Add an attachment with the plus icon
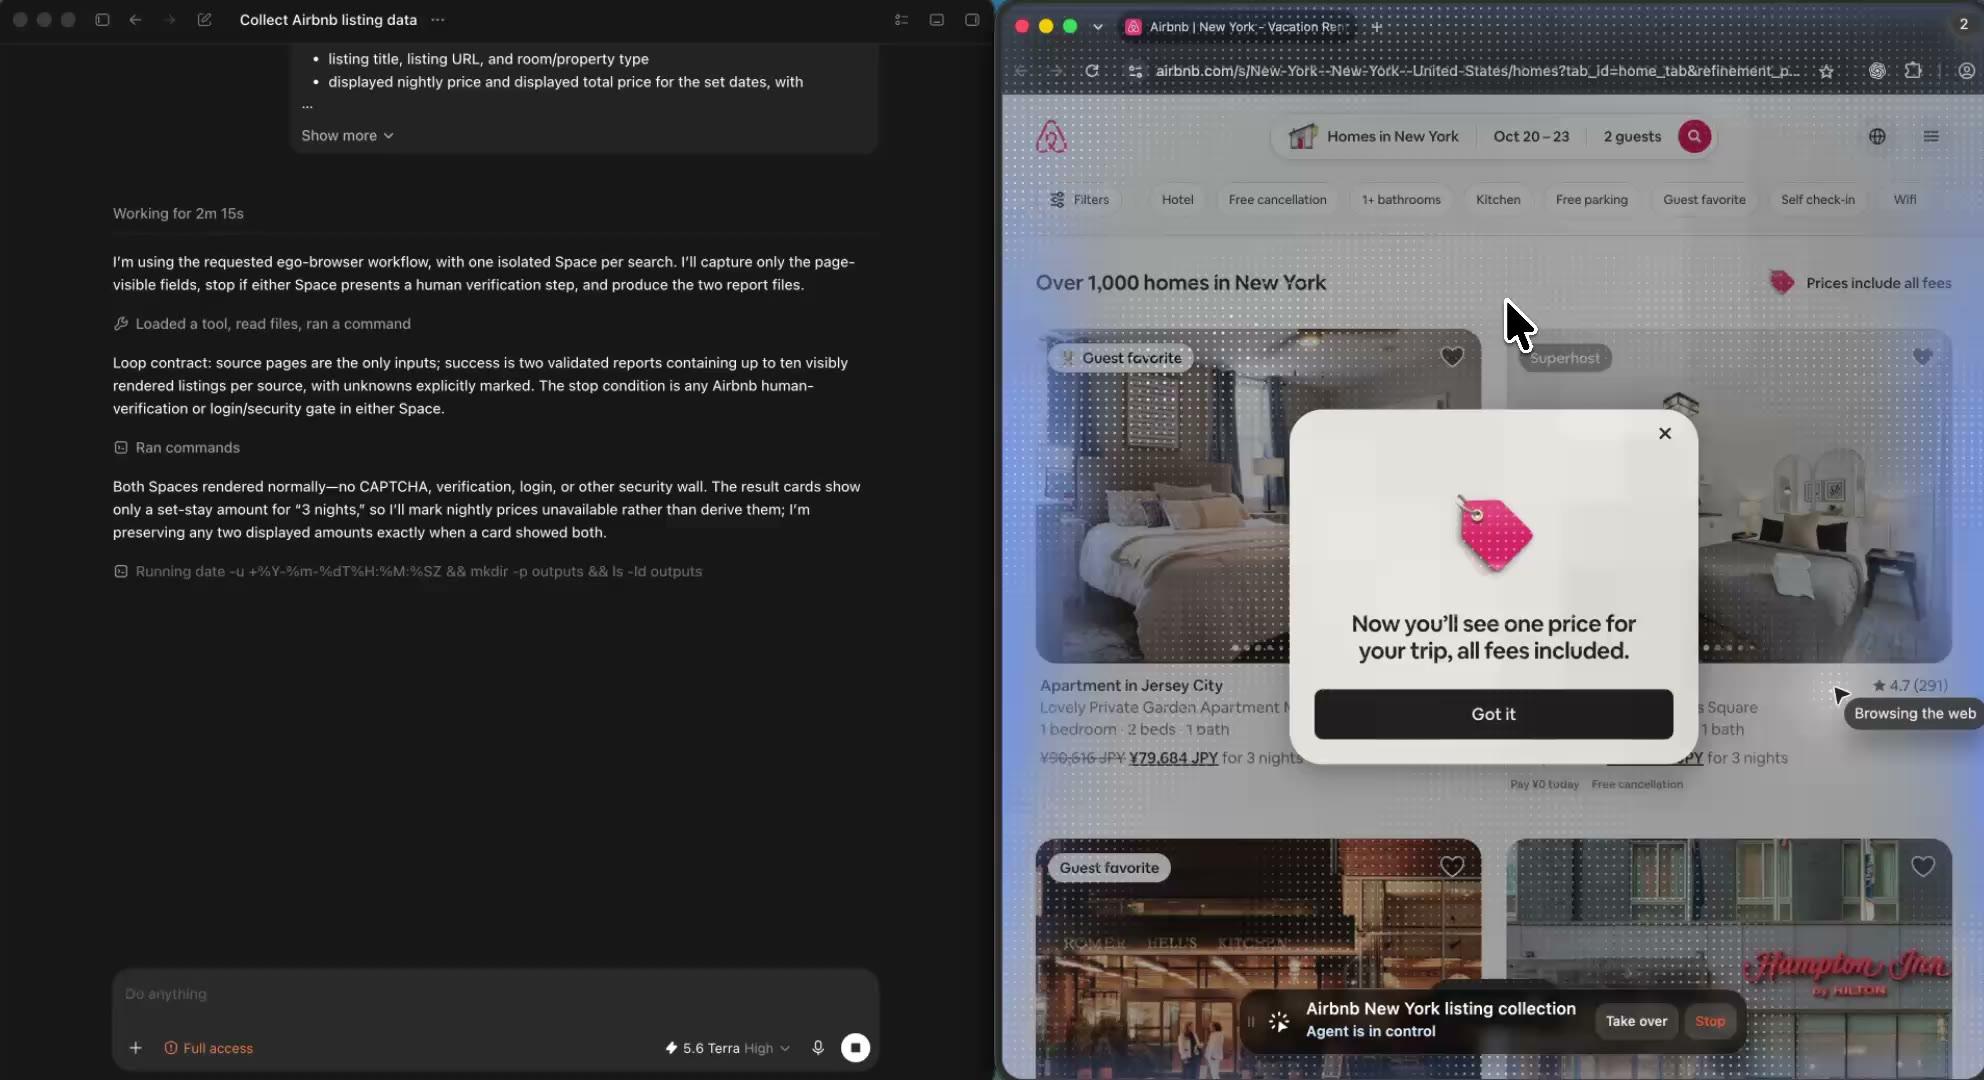 [135, 1048]
